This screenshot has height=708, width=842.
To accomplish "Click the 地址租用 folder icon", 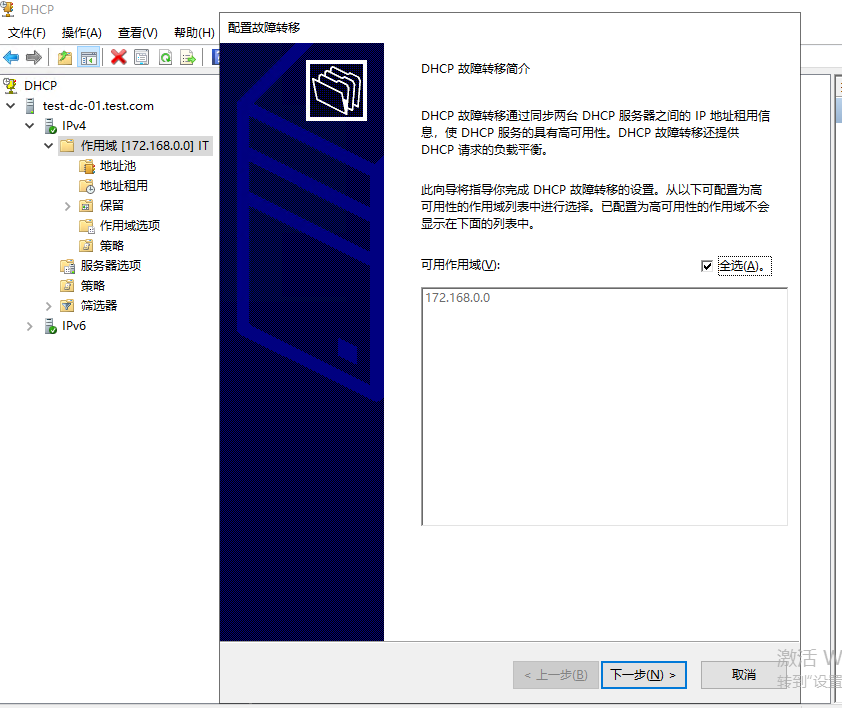I will [x=86, y=186].
